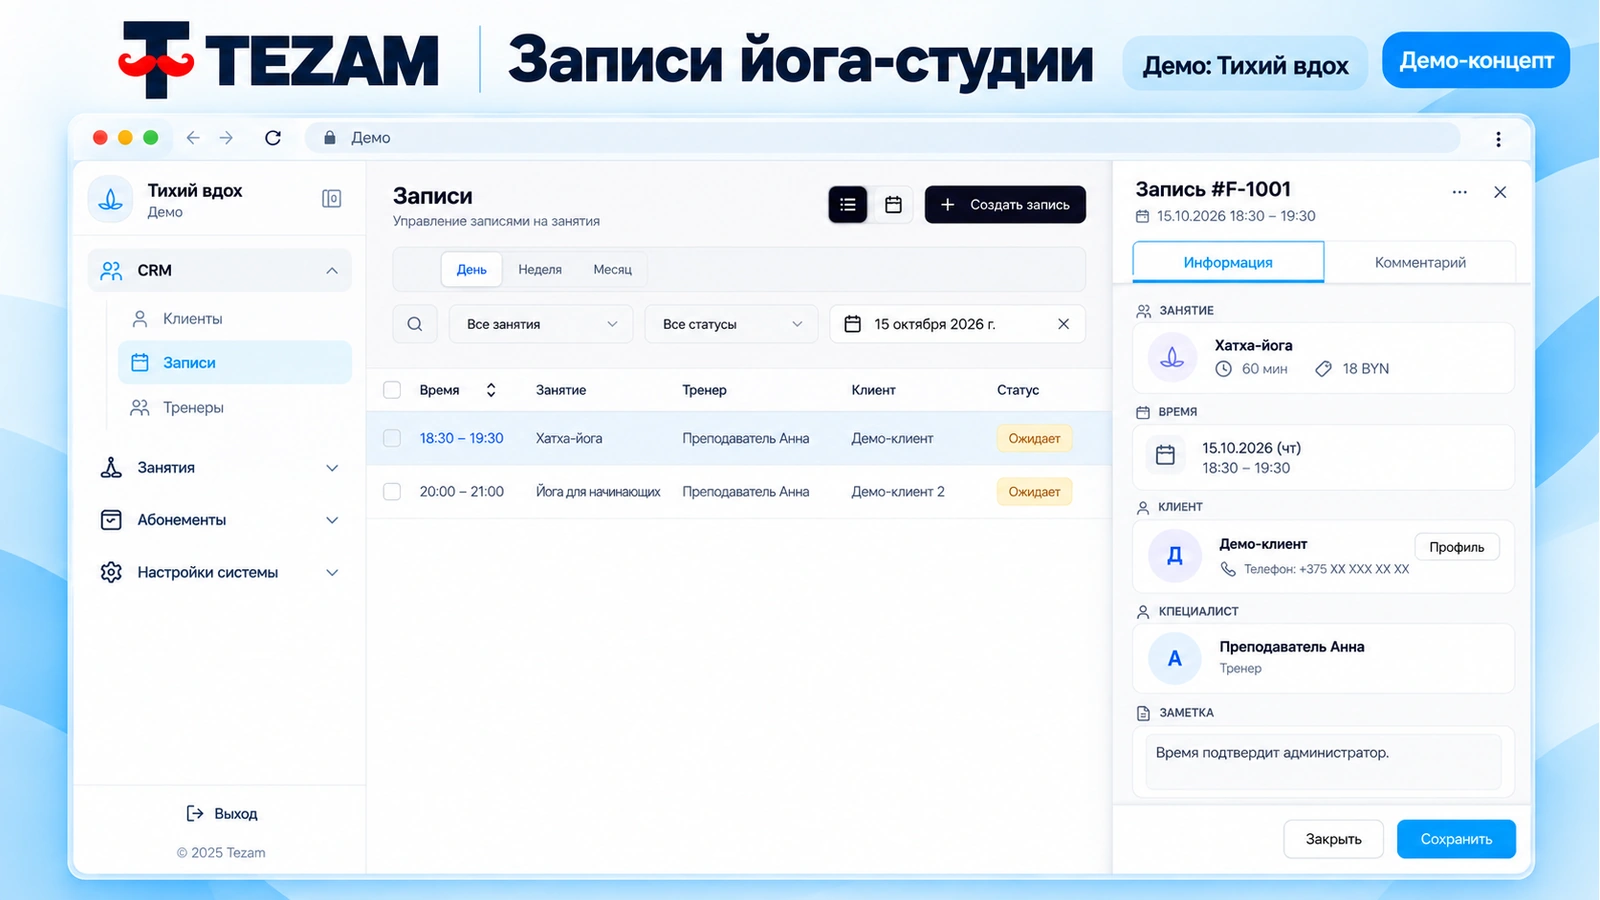The image size is (1600, 900).
Task: Expand Настройки системы section
Action: [x=220, y=573]
